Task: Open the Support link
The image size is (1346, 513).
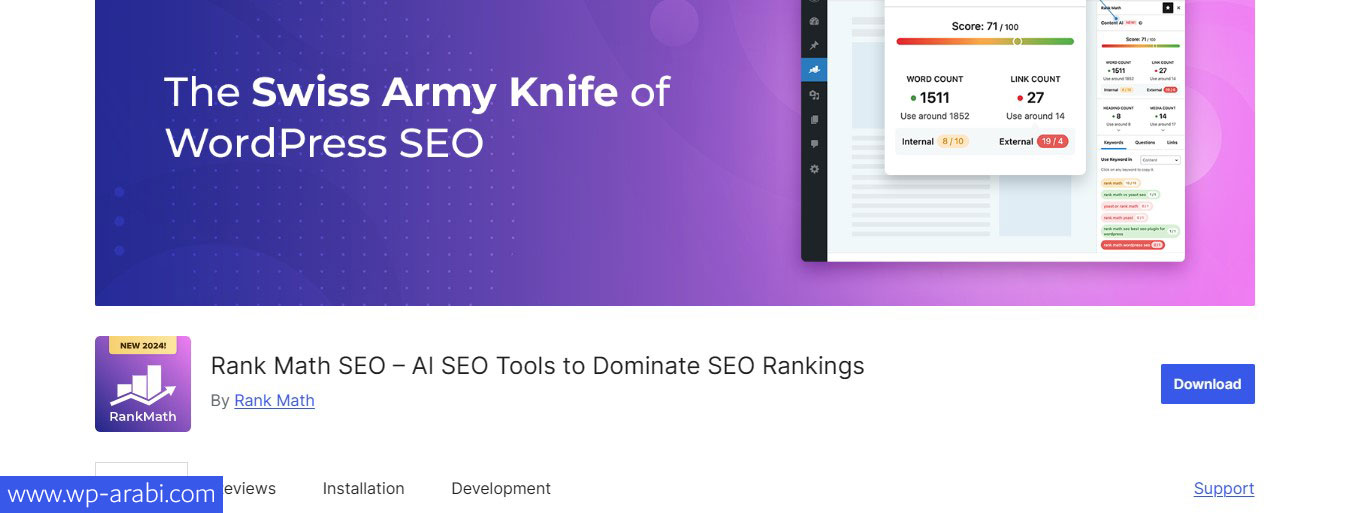Action: pos(1224,488)
